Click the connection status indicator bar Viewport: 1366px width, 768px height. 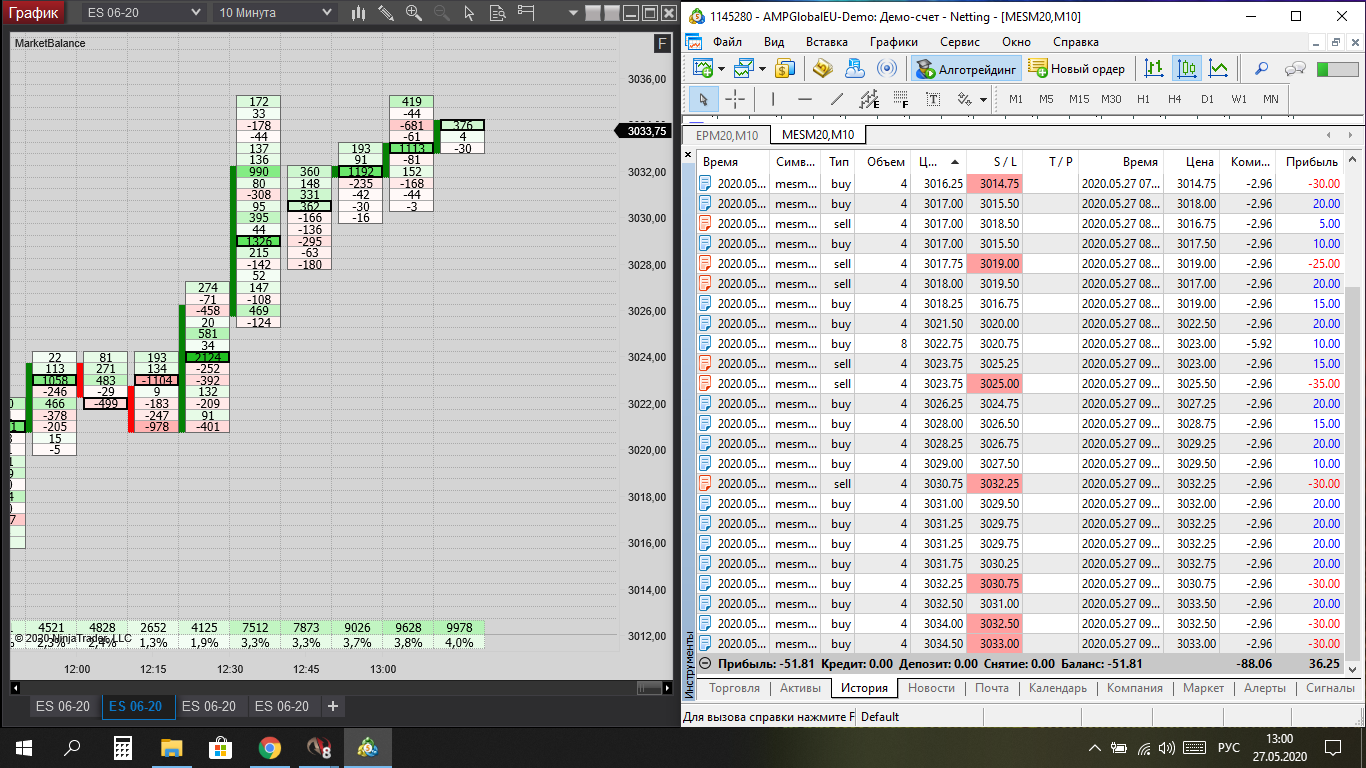pyautogui.click(x=1337, y=69)
